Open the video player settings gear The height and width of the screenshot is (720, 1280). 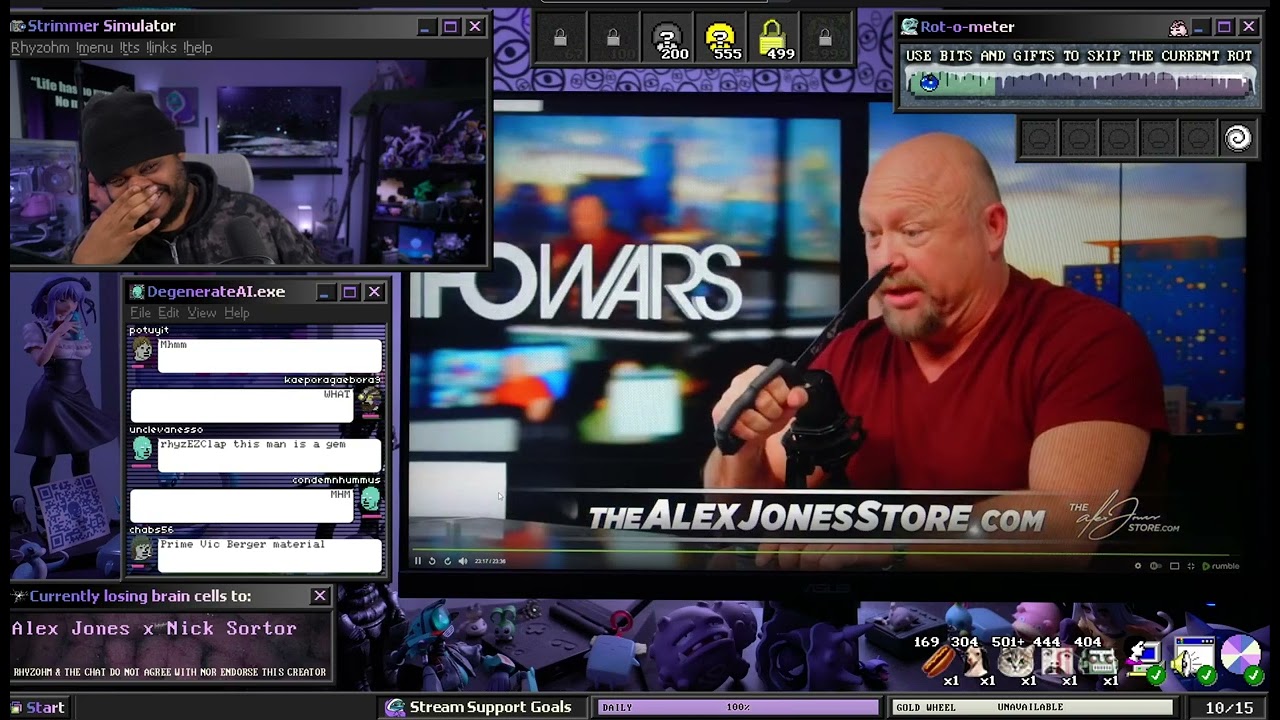click(1138, 566)
